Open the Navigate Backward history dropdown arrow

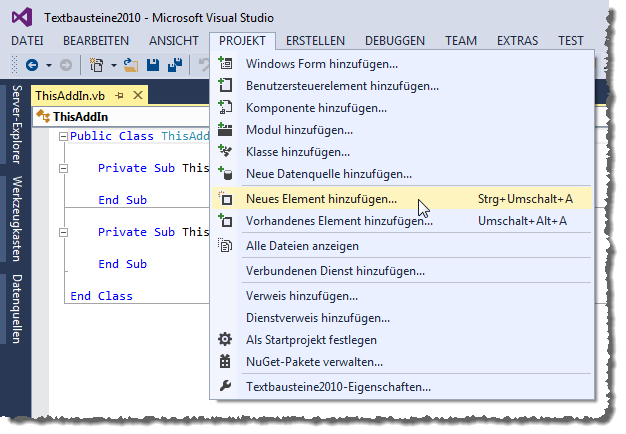click(49, 65)
